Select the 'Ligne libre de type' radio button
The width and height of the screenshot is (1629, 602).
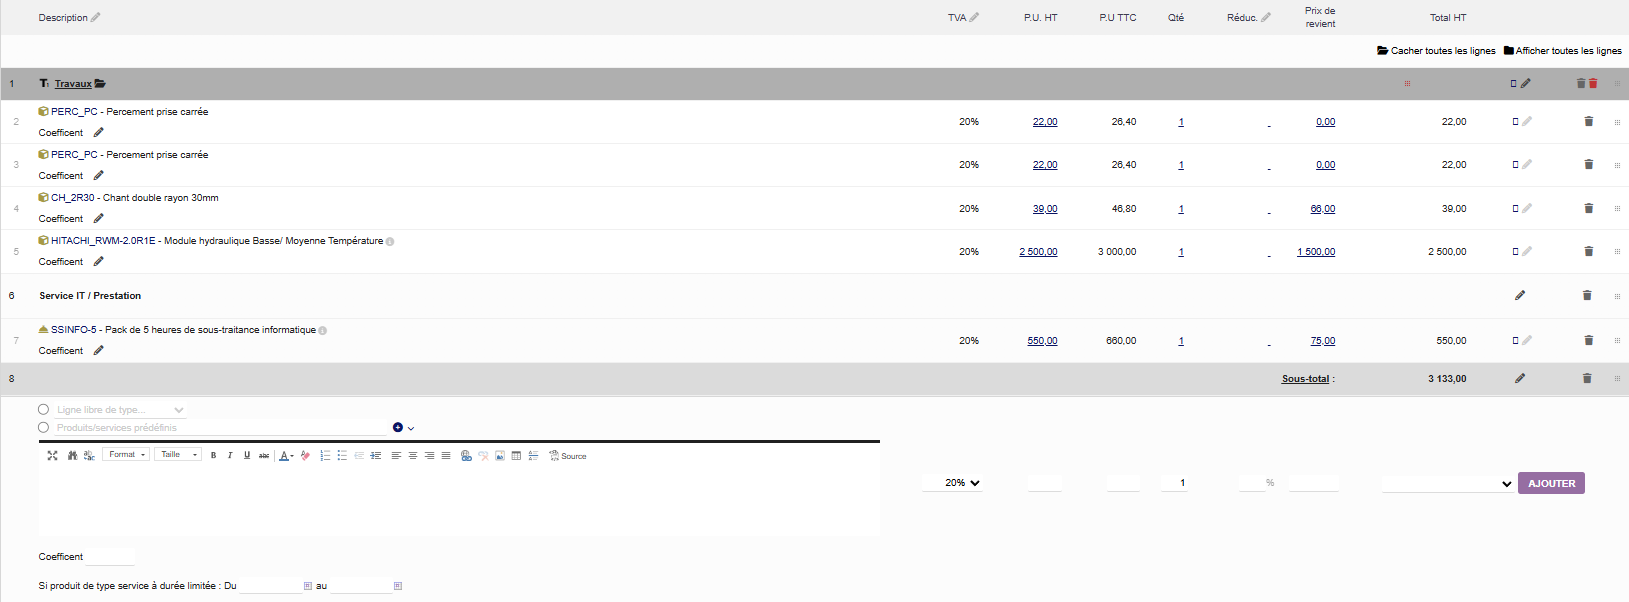point(43,410)
